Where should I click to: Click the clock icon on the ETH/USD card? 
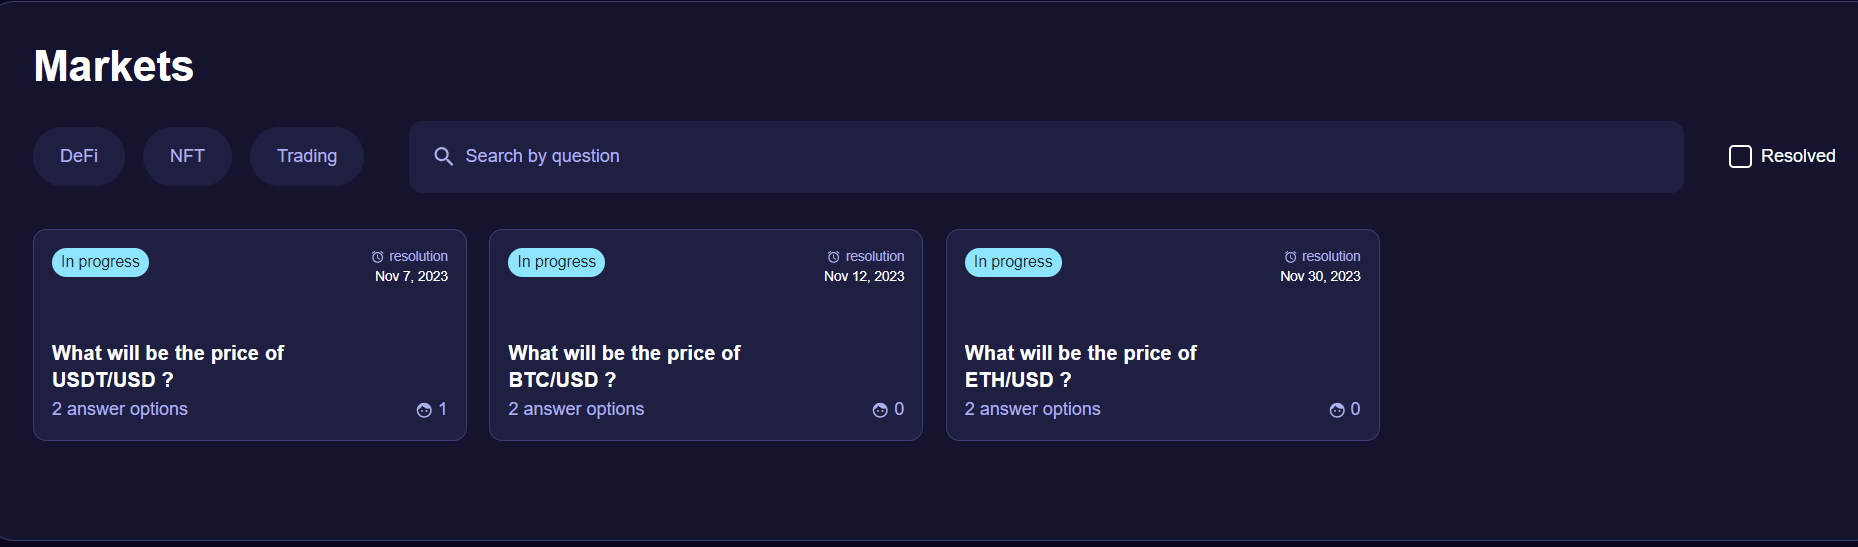(x=1290, y=257)
